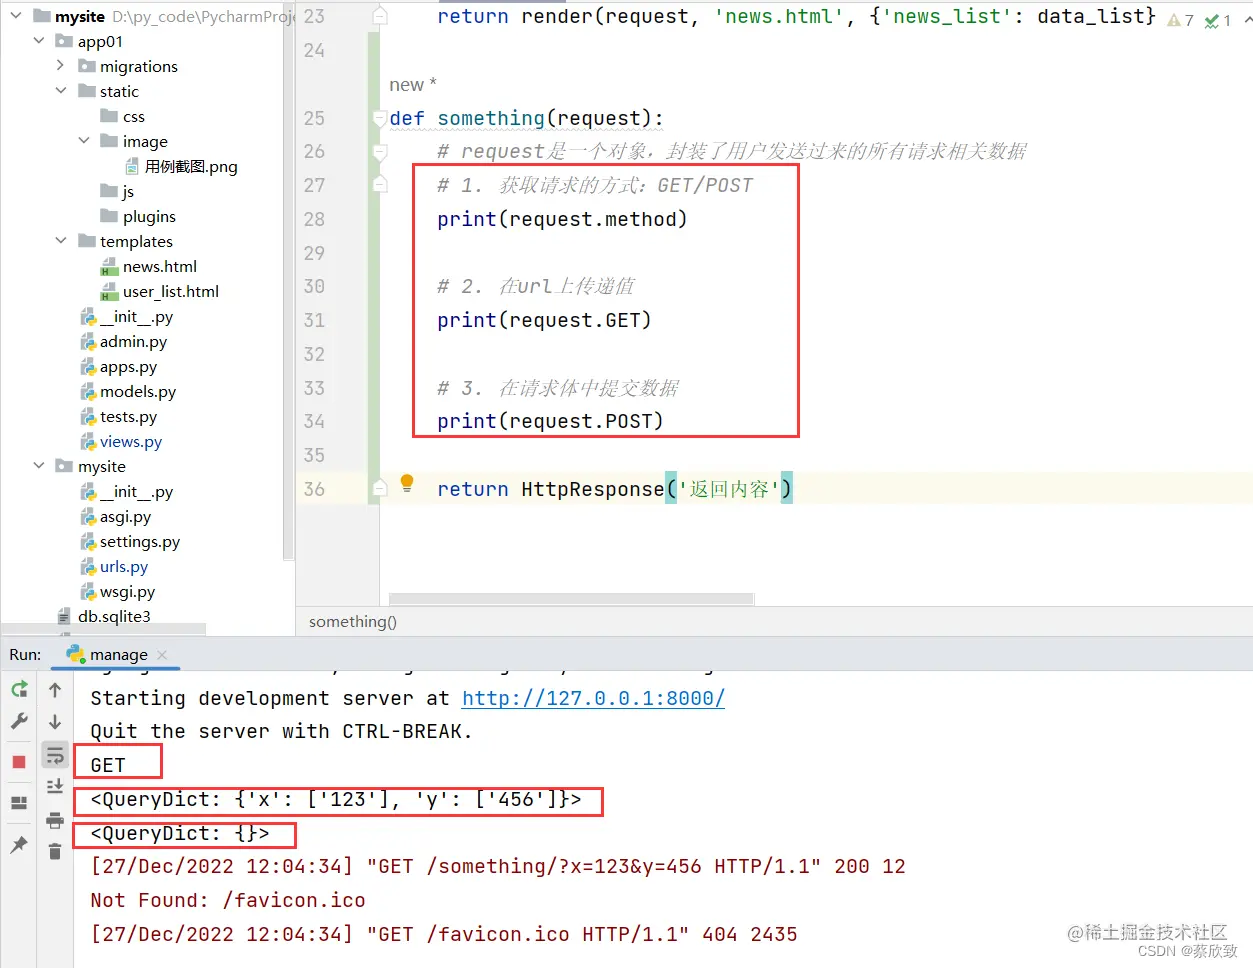Collapse the image folder
The height and width of the screenshot is (968, 1253).
84,141
